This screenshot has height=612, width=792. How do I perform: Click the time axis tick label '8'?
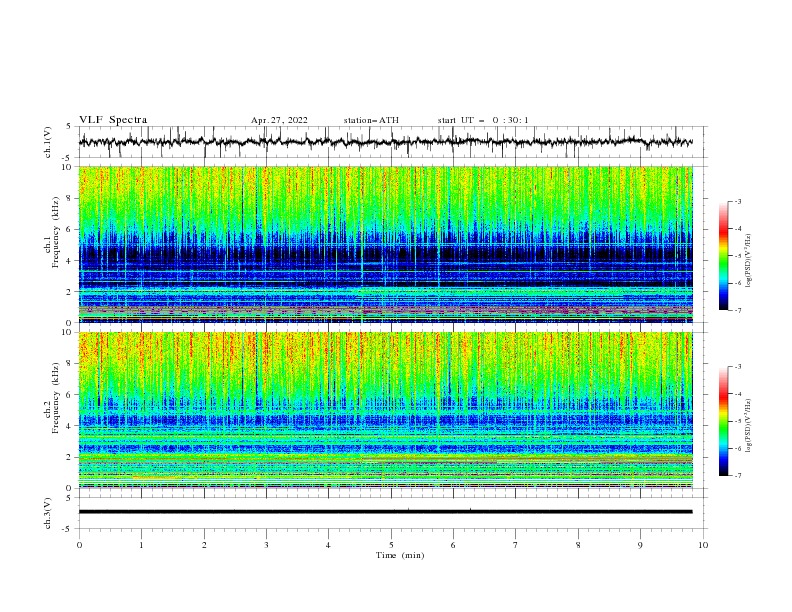[578, 545]
